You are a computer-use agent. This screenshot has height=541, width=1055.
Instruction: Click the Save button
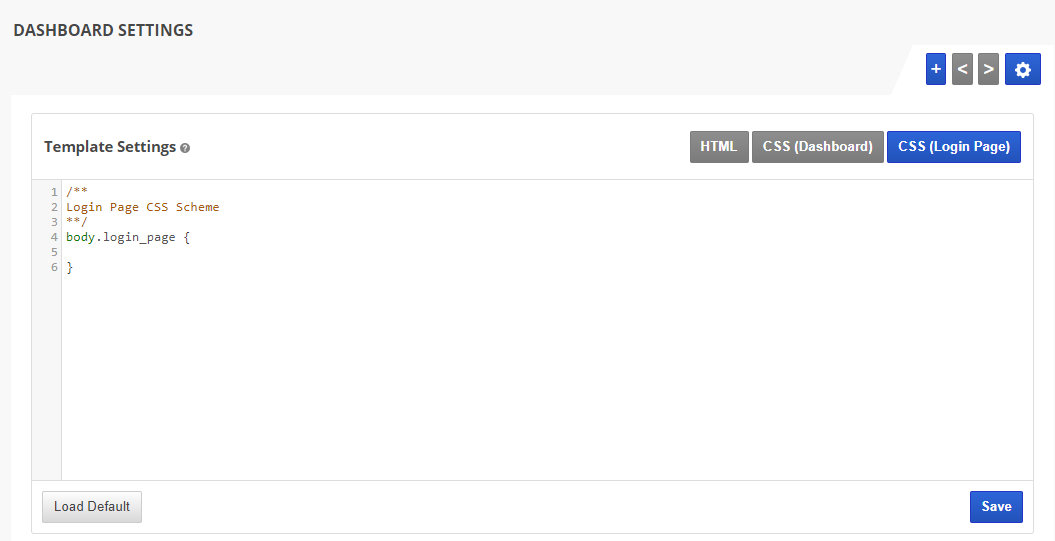pyautogui.click(x=996, y=507)
